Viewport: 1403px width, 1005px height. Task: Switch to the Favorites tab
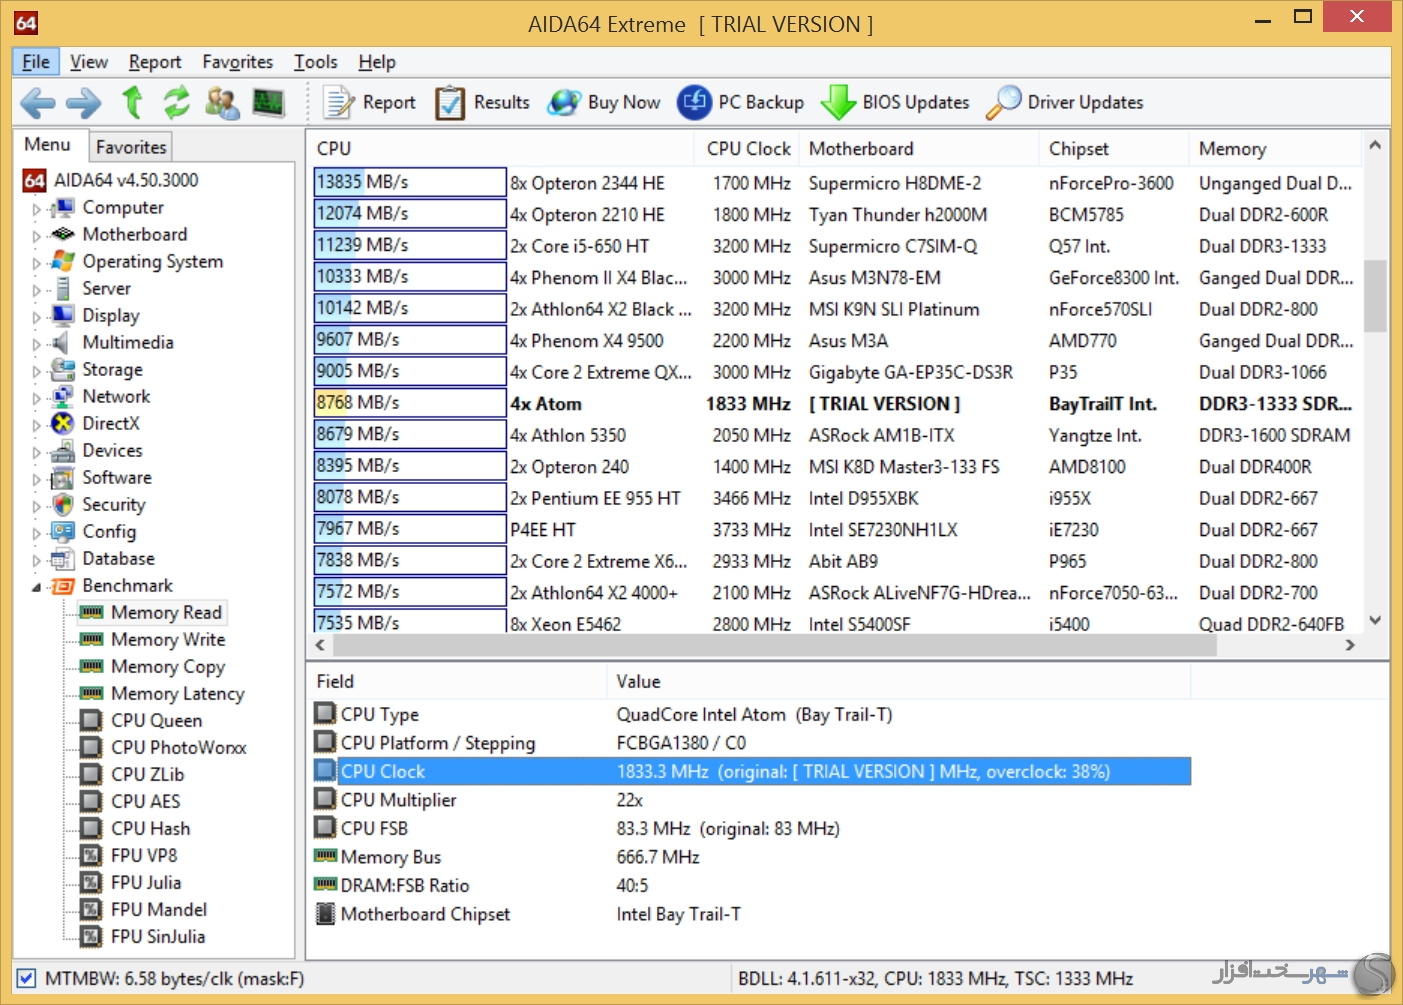[131, 147]
